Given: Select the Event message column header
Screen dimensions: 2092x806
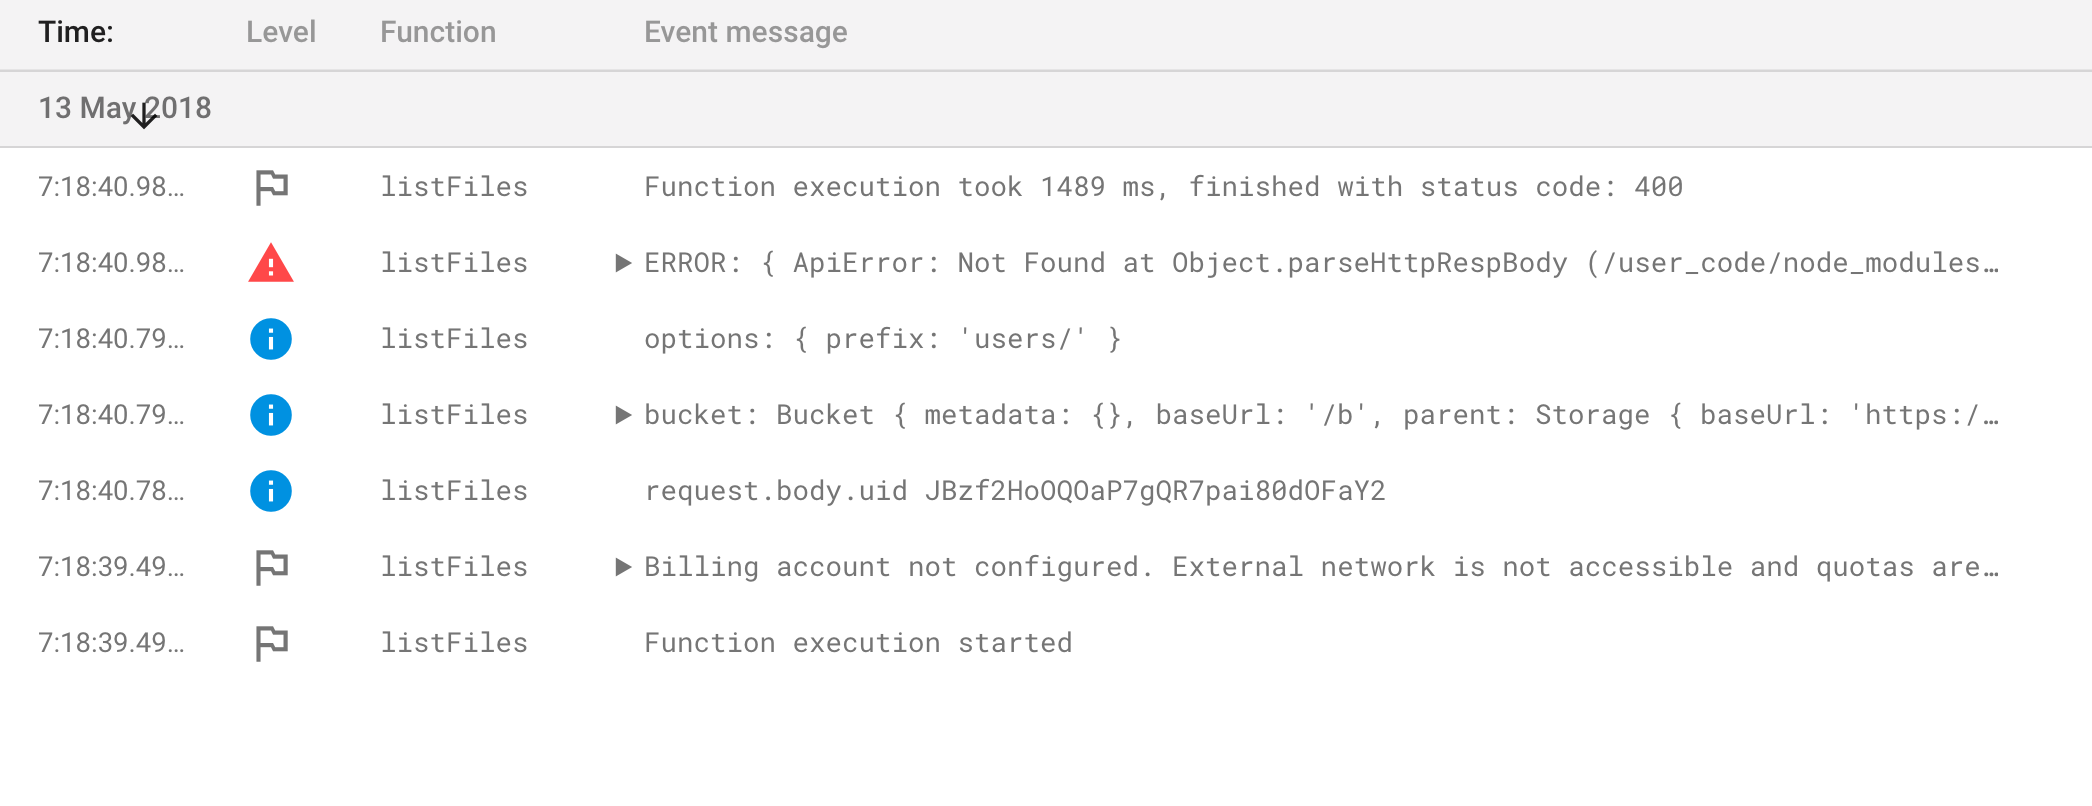Looking at the screenshot, I should click(745, 31).
